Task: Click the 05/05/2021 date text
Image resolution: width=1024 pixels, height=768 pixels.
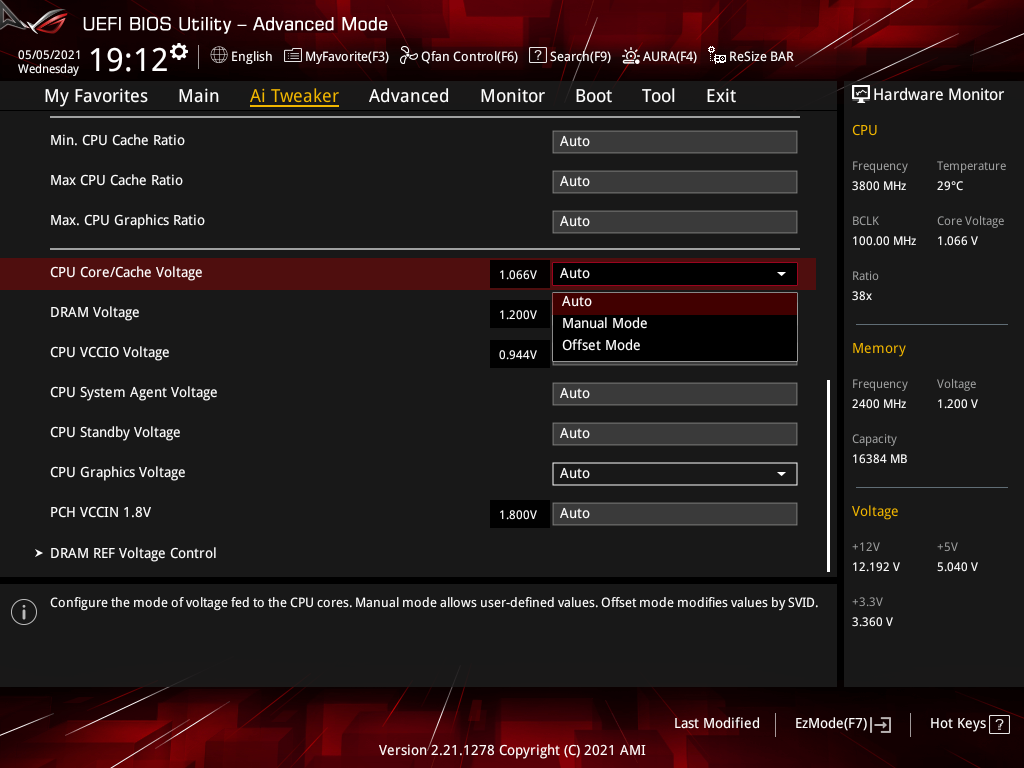Action: (49, 54)
